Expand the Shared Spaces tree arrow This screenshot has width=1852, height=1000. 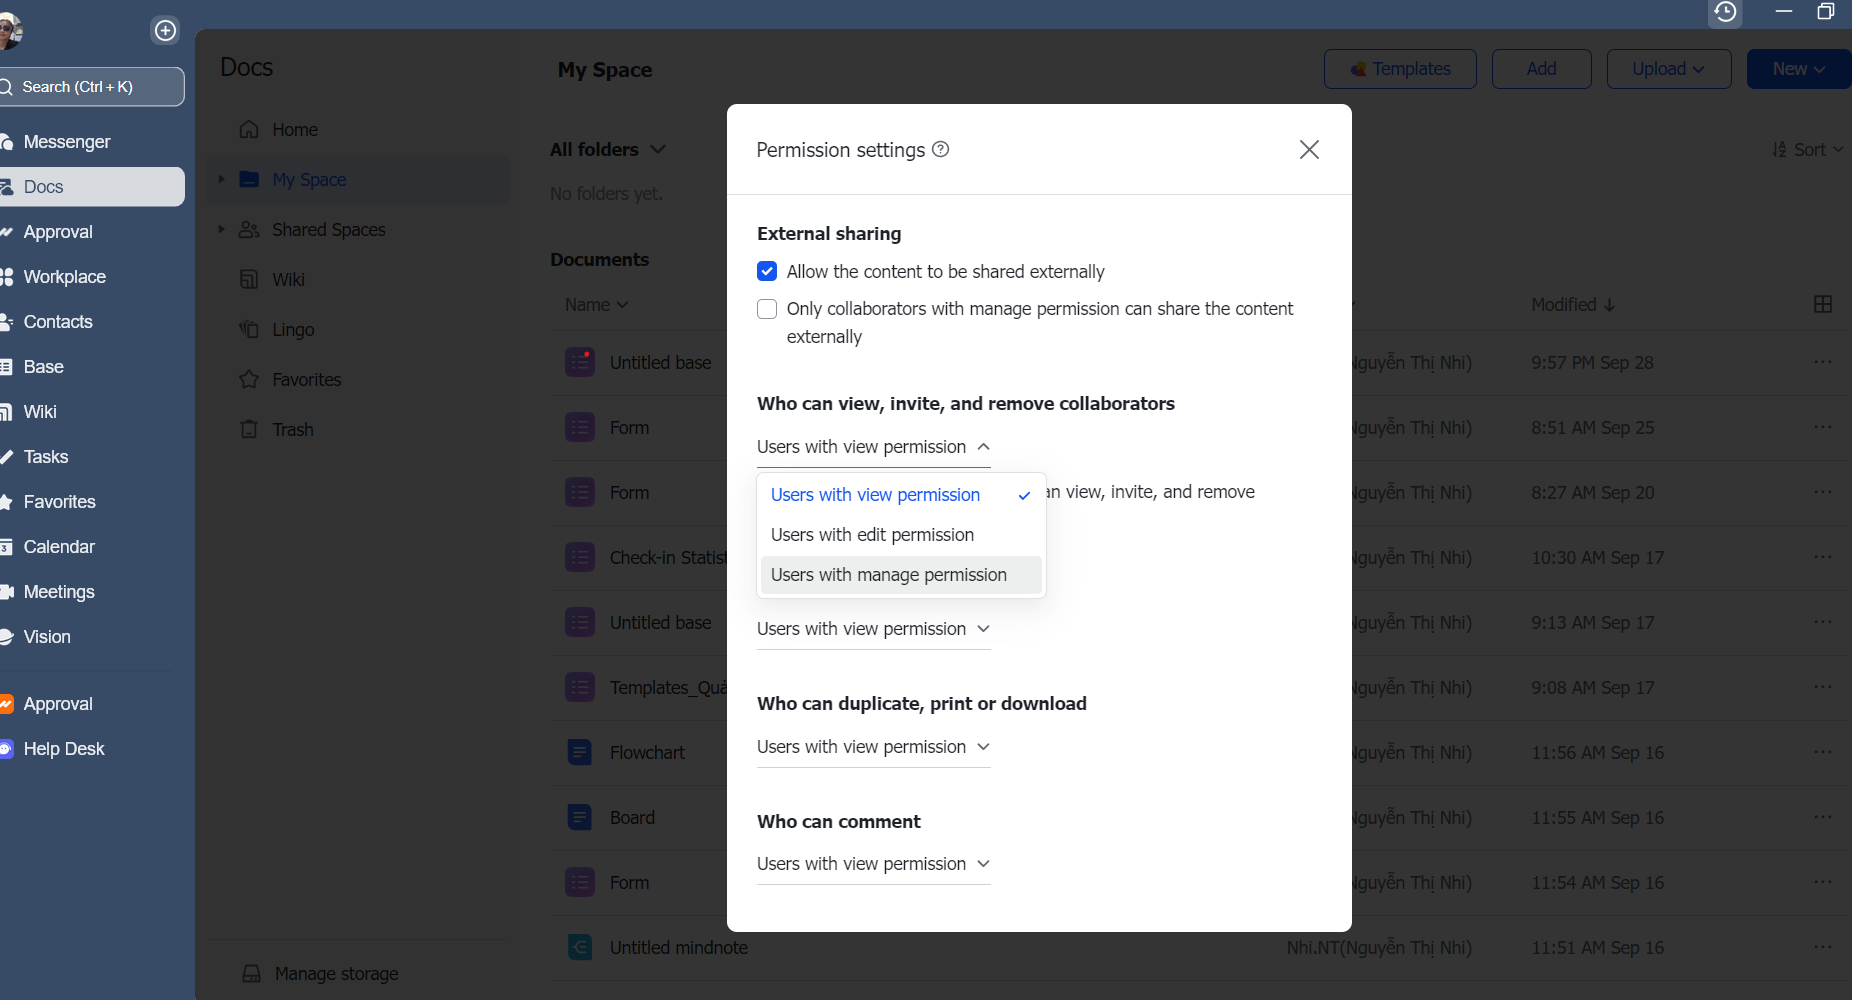pyautogui.click(x=221, y=230)
